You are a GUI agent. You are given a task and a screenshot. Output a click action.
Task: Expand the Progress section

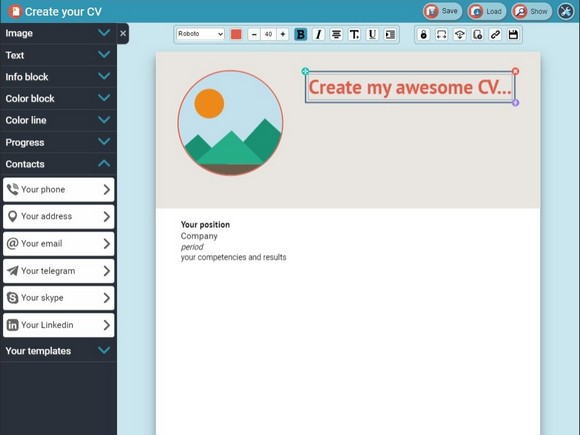[58, 142]
